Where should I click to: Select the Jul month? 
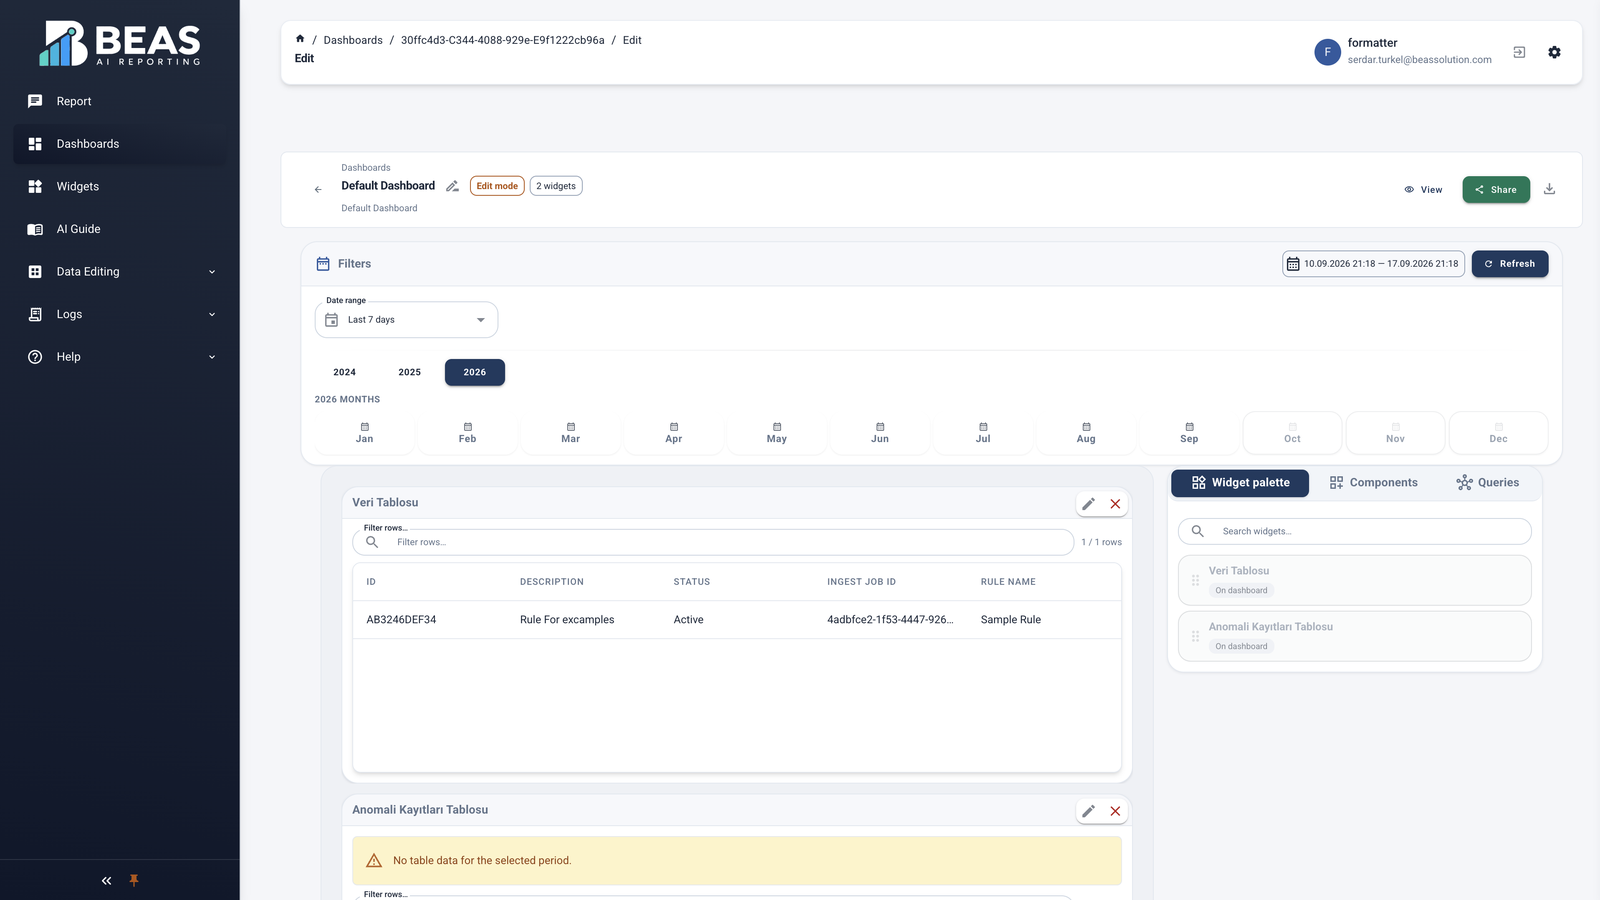tap(983, 433)
